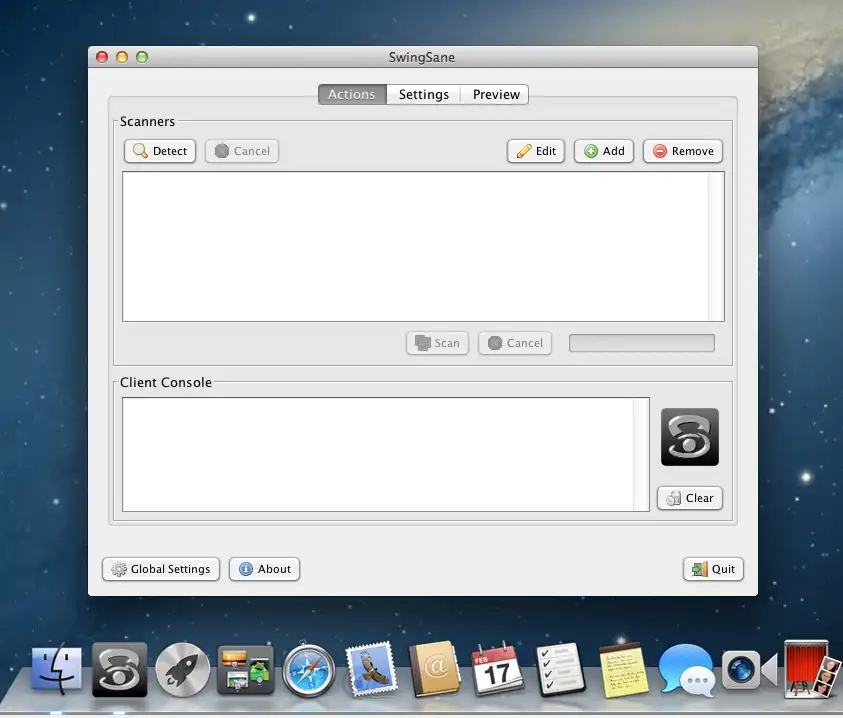This screenshot has height=718, width=843.
Task: Quit SwingSane
Action: pyautogui.click(x=713, y=569)
